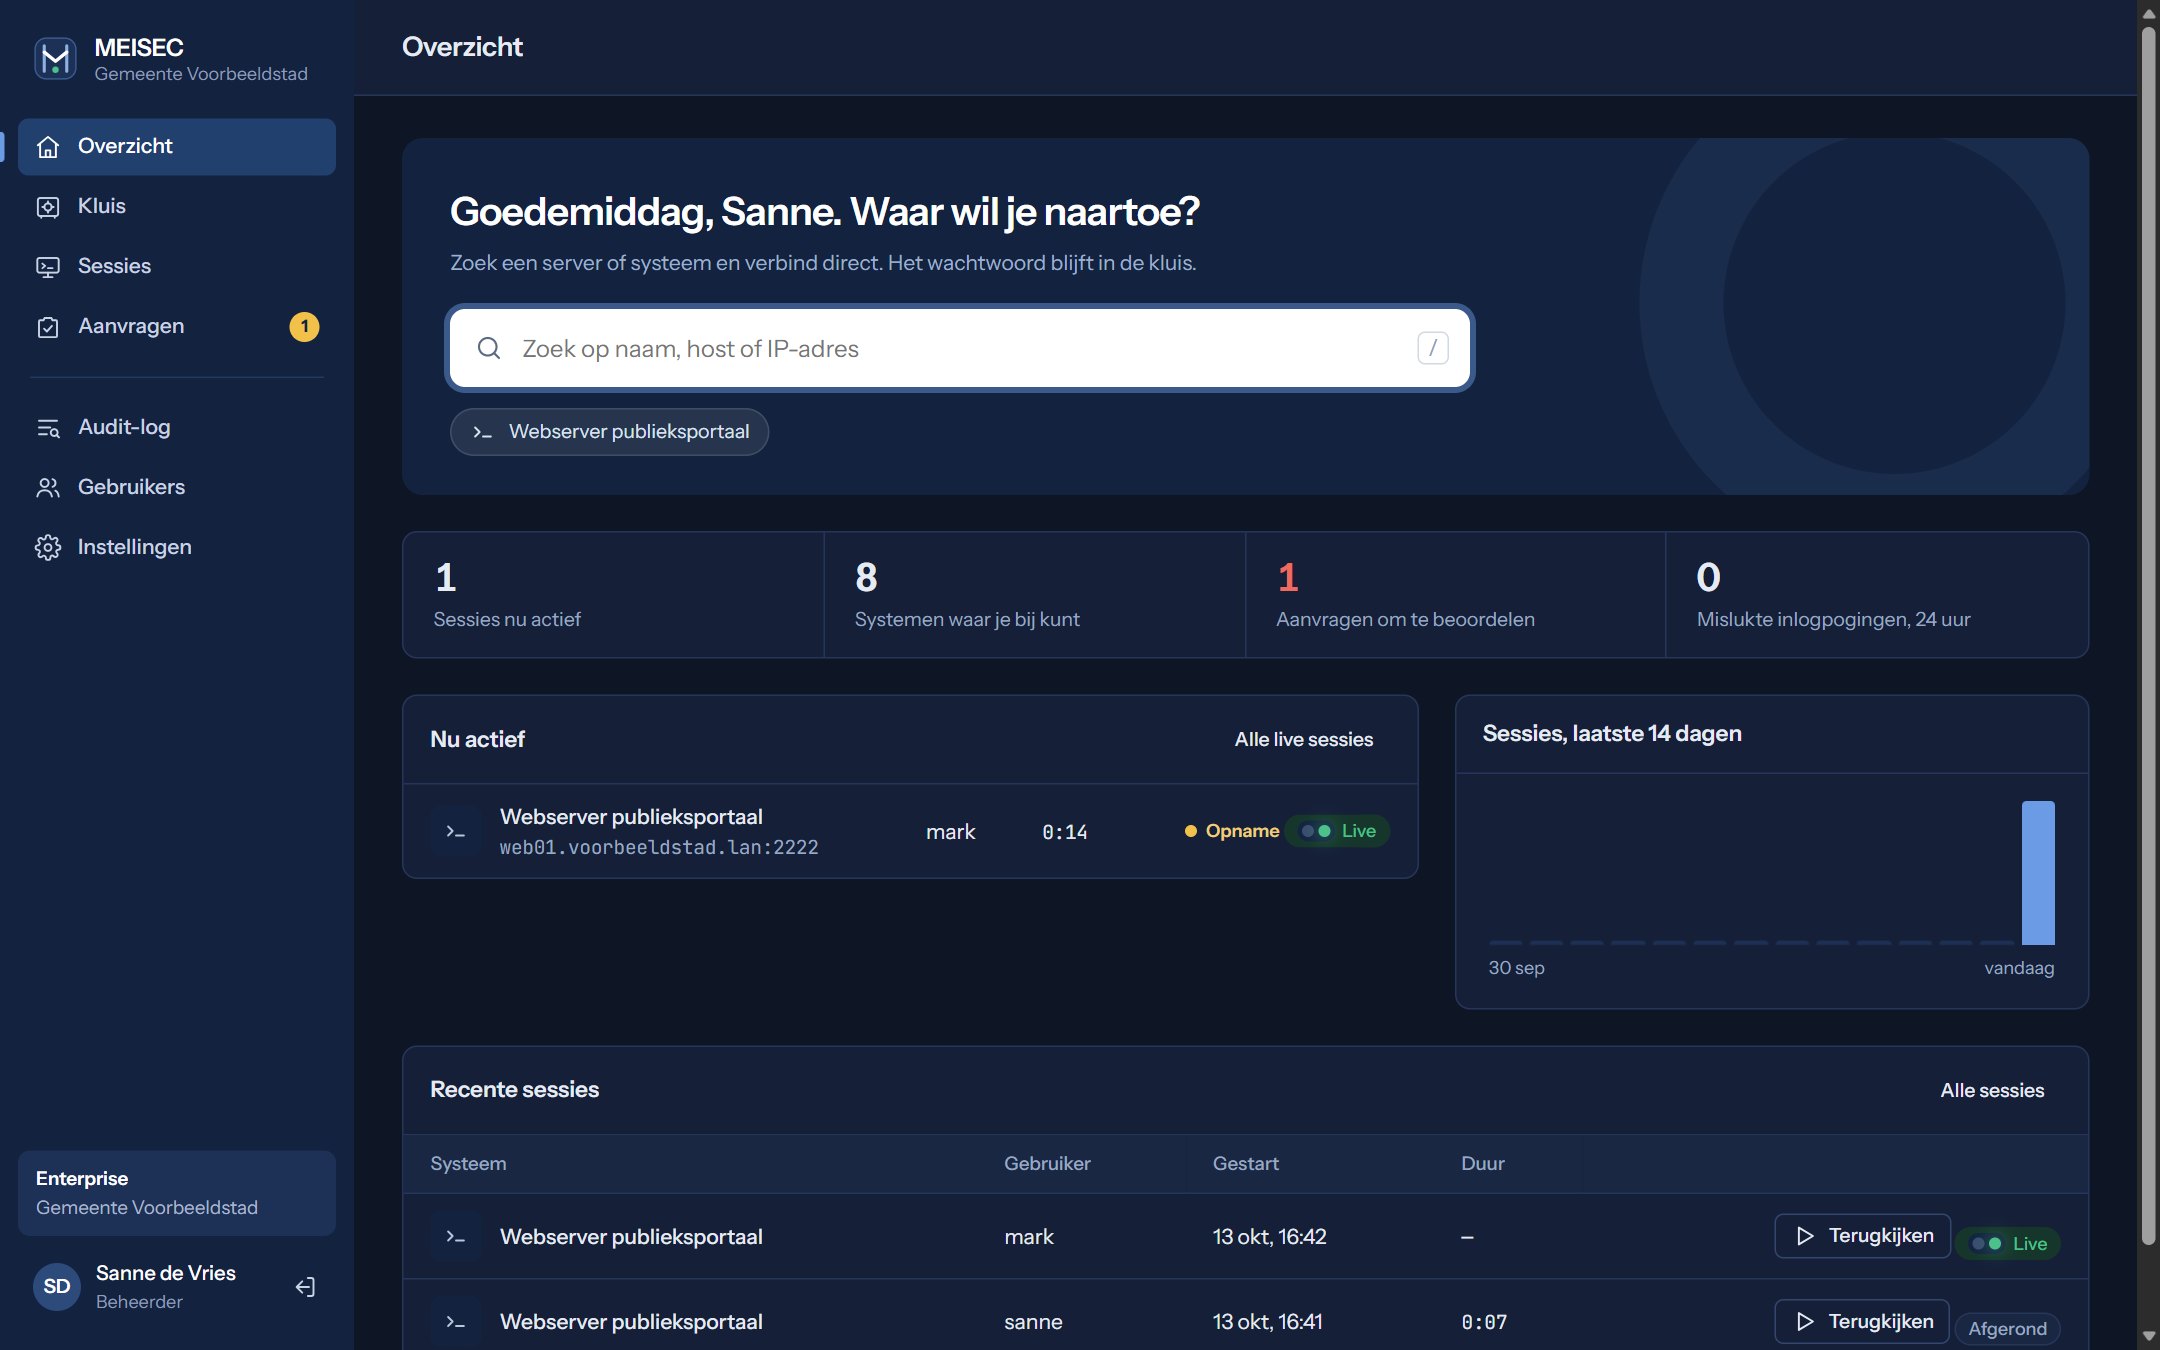
Task: Click the Aanvragen om te beoordelen card
Action: 1455,595
